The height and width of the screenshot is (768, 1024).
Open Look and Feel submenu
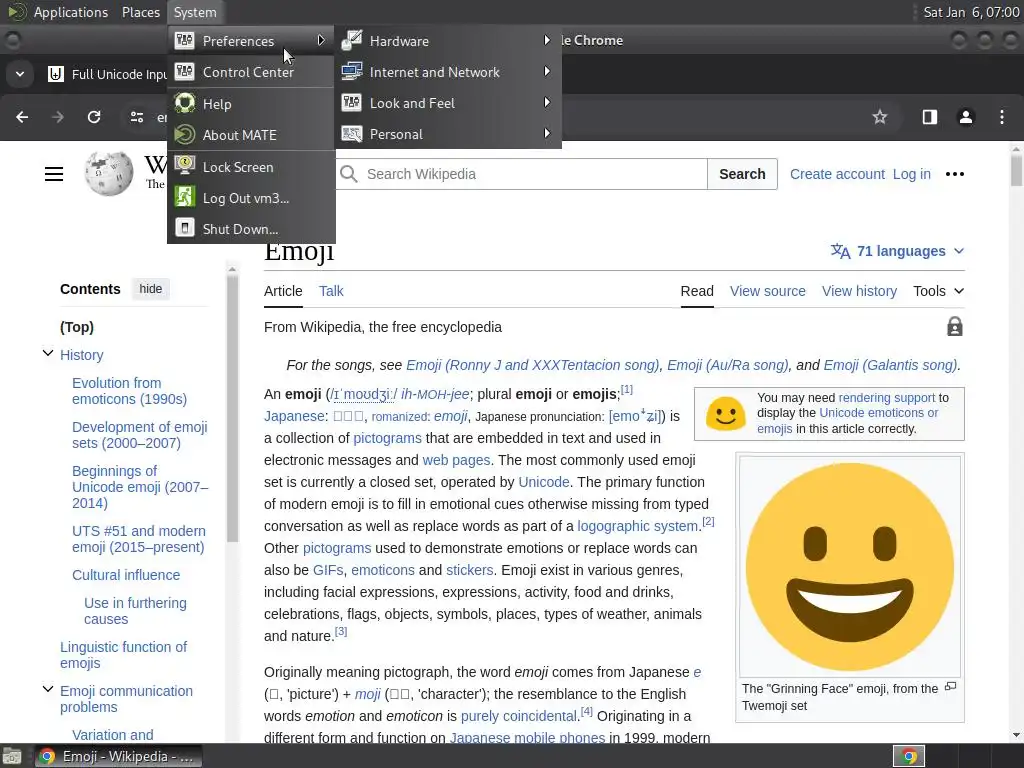coord(448,103)
